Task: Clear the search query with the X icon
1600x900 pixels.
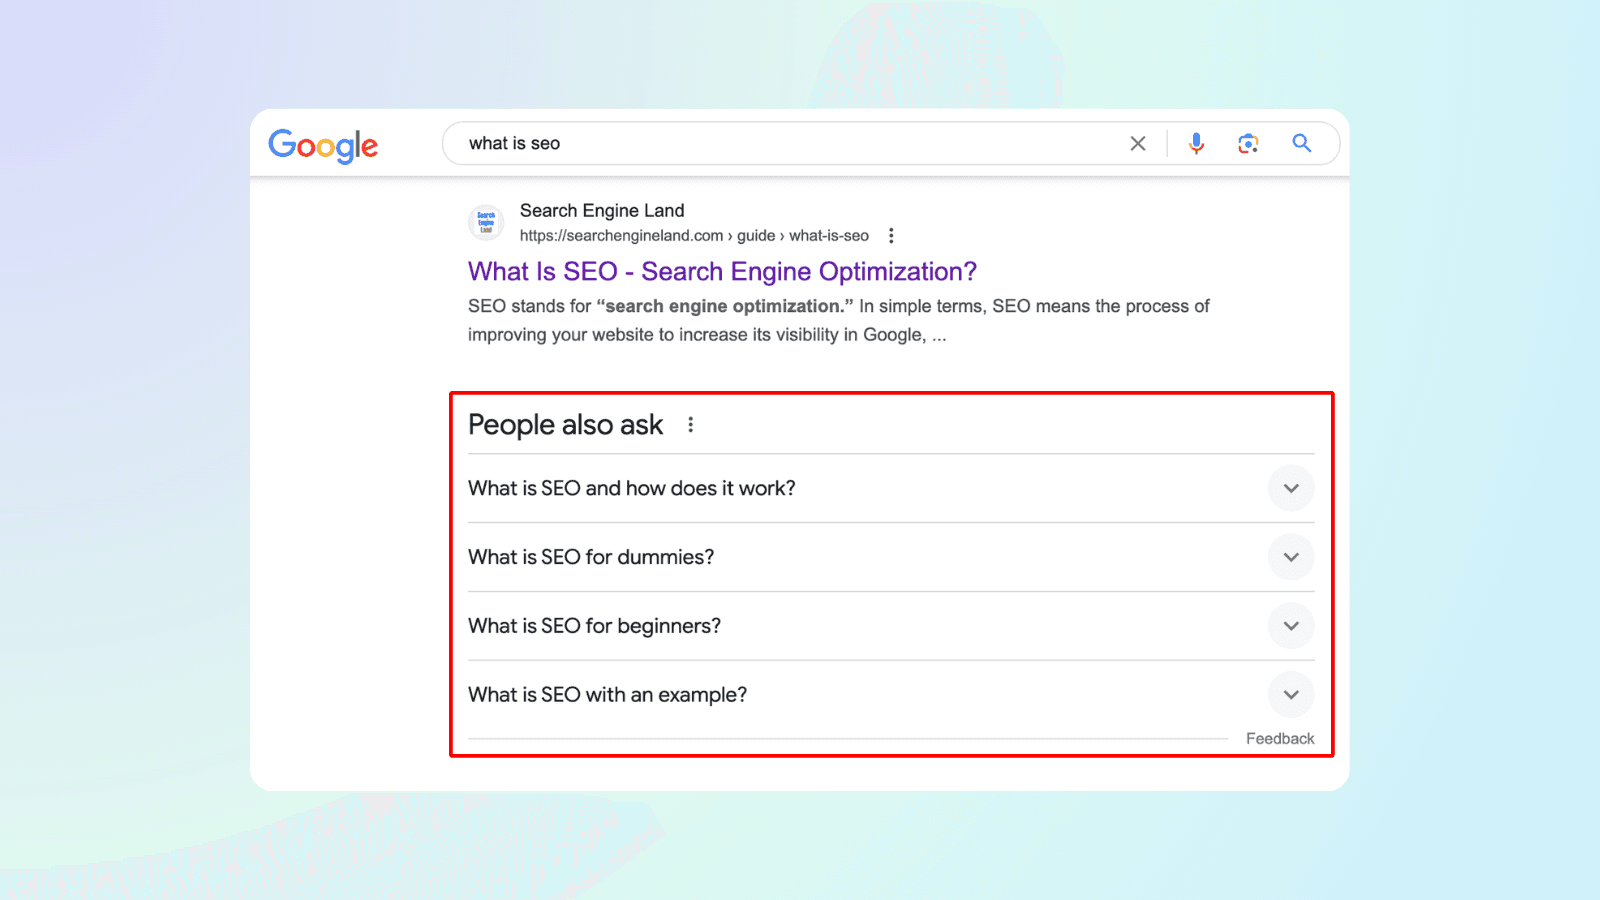Action: pos(1138,144)
